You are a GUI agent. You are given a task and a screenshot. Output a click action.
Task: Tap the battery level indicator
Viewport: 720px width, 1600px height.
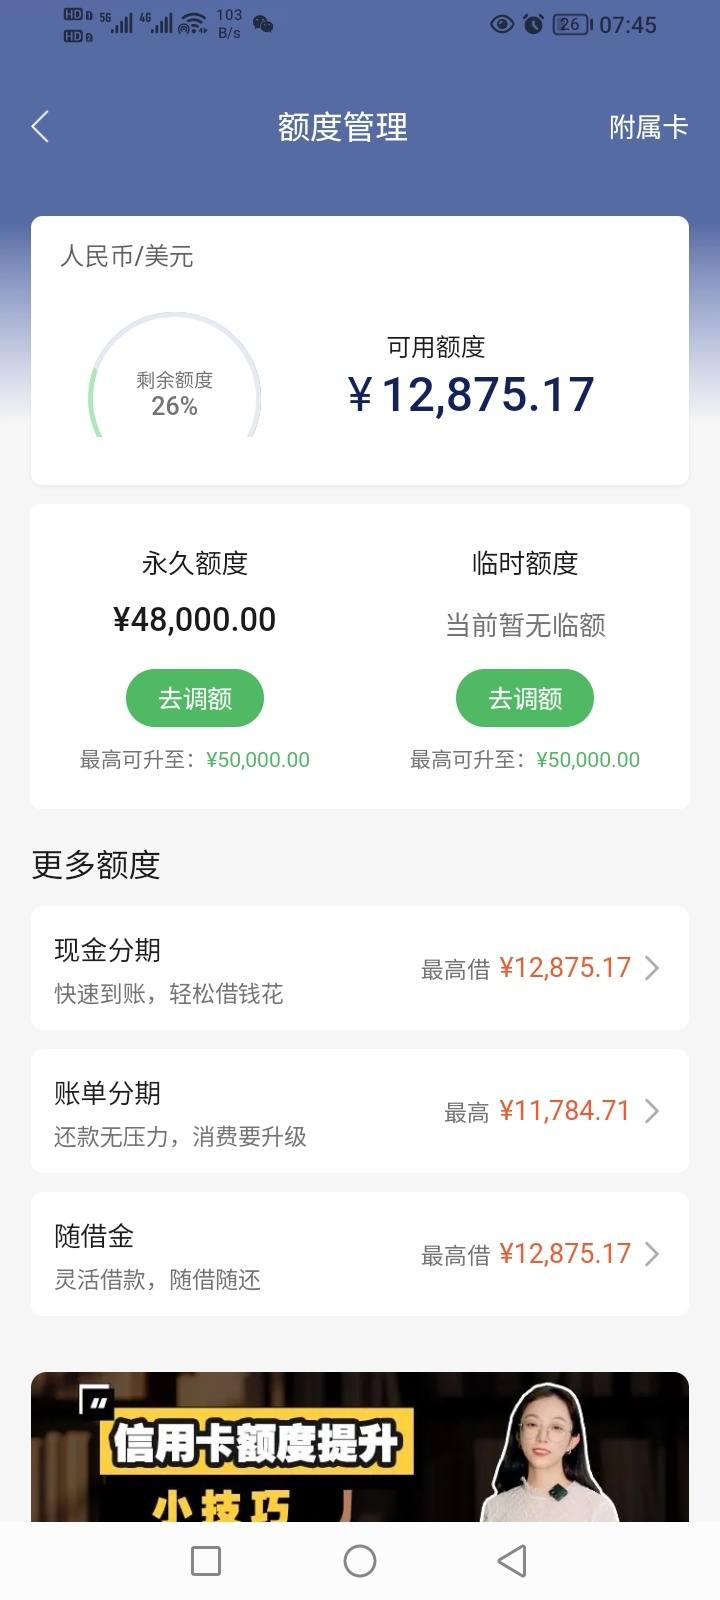pos(572,24)
